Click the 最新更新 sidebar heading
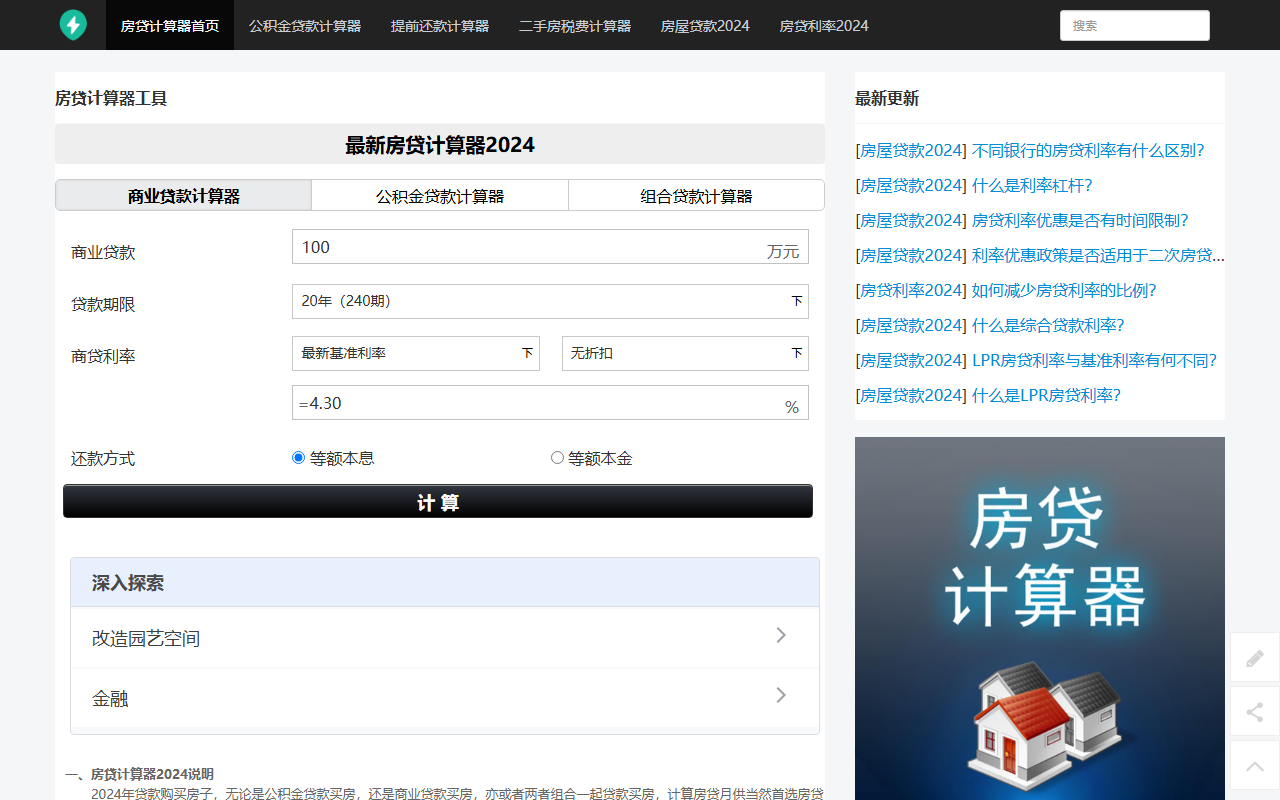This screenshot has height=800, width=1280. click(887, 98)
